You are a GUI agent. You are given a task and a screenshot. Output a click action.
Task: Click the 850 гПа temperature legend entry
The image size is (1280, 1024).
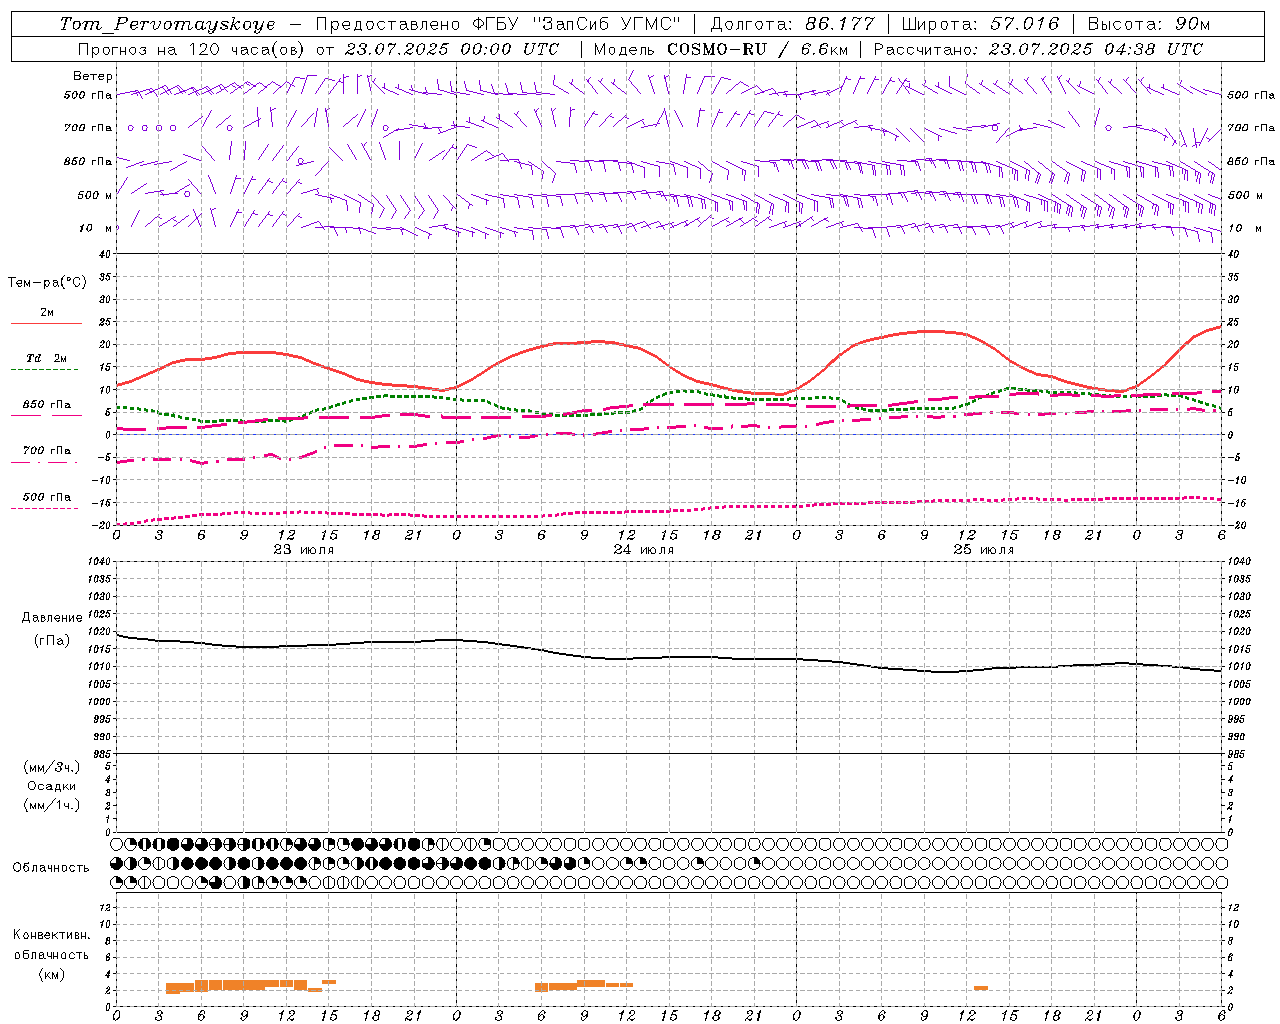47,405
